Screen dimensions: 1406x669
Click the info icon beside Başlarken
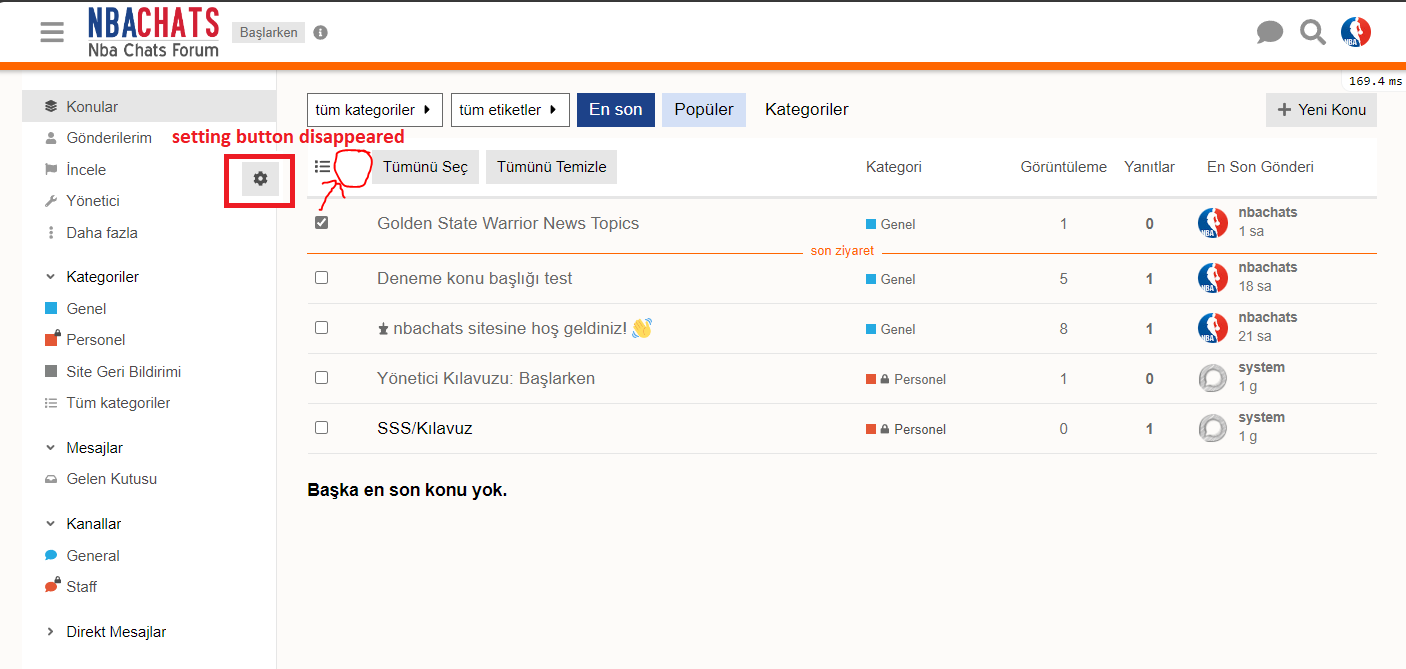(x=320, y=32)
